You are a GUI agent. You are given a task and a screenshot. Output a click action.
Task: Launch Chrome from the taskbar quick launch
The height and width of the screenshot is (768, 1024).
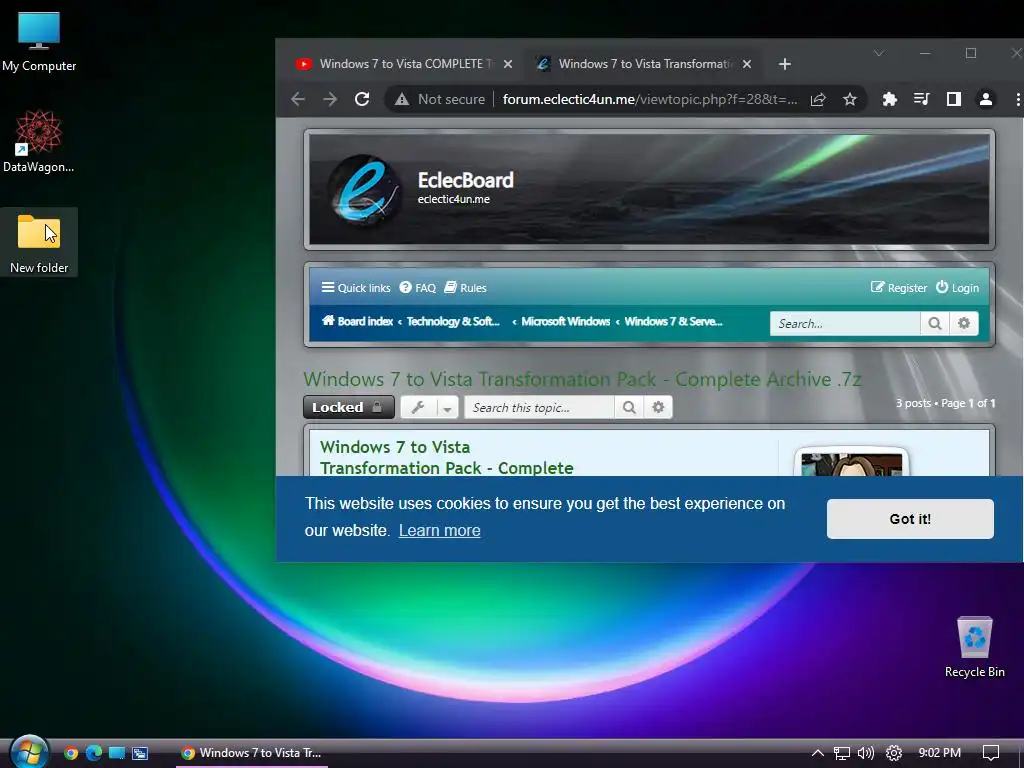click(71, 753)
